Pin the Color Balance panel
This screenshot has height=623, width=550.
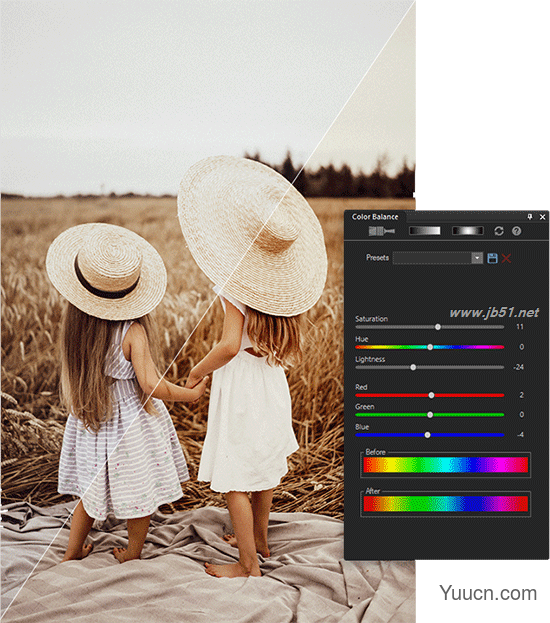(530, 217)
